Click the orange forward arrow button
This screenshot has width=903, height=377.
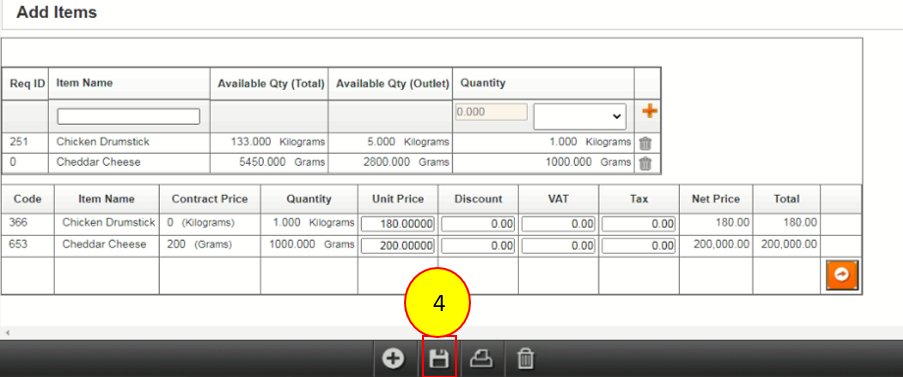[842, 275]
